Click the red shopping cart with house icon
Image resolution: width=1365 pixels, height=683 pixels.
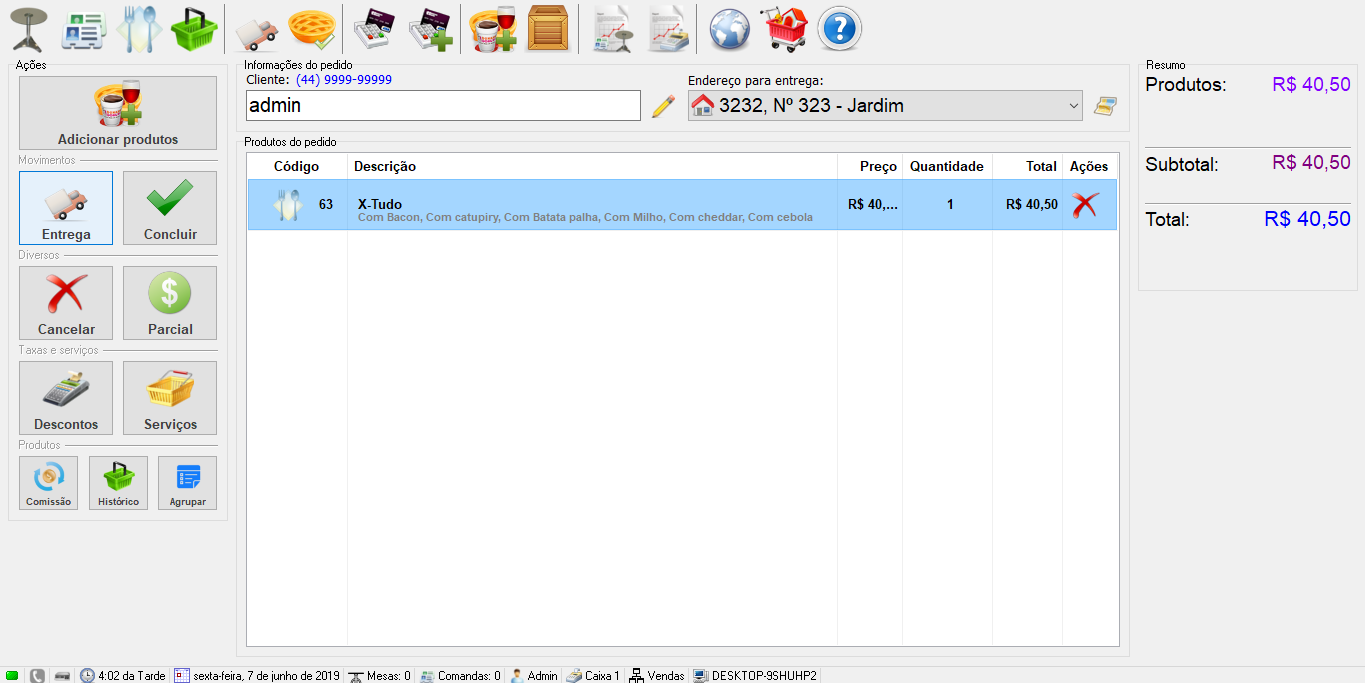785,29
